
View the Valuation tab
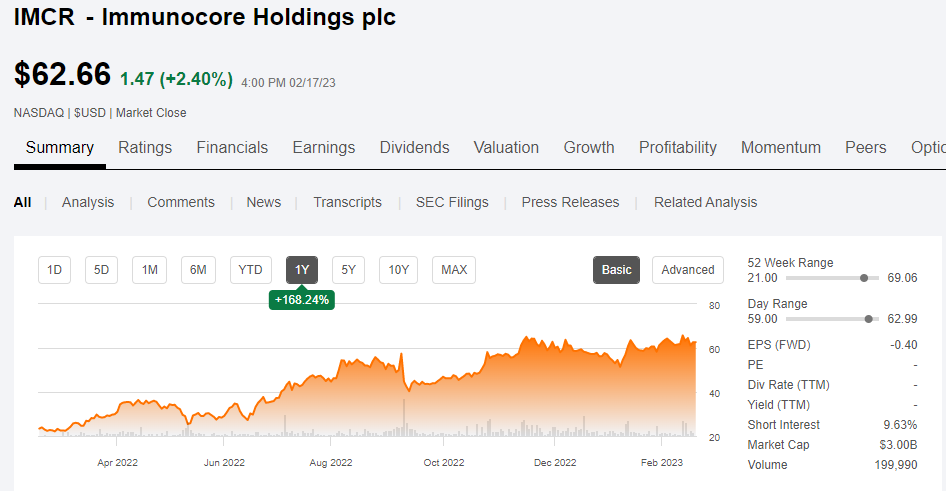click(x=506, y=148)
